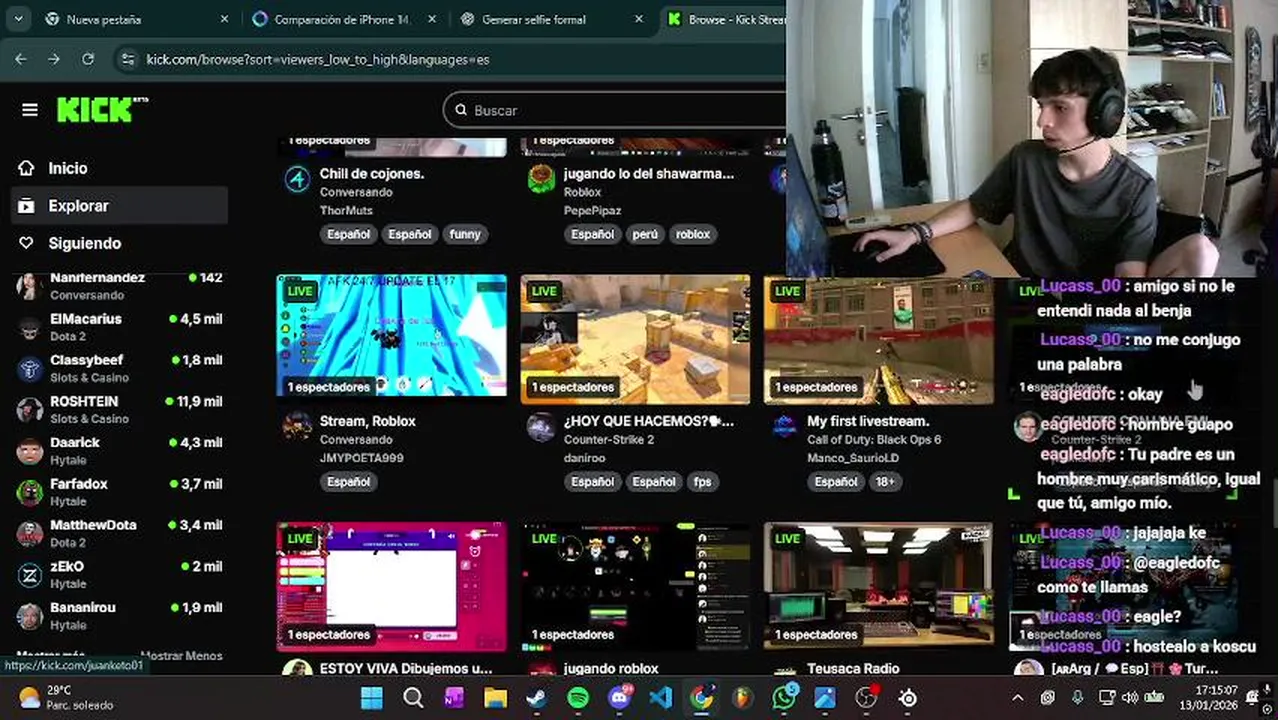Close the Comparación de iPhone tab
1278x720 pixels.
click(432, 19)
